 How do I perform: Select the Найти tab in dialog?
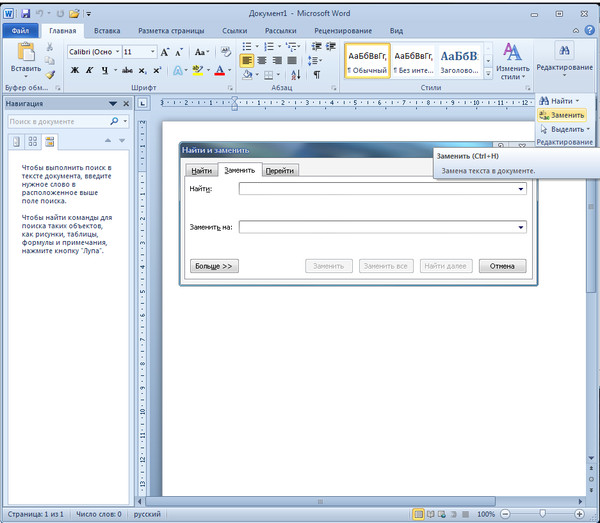[201, 171]
